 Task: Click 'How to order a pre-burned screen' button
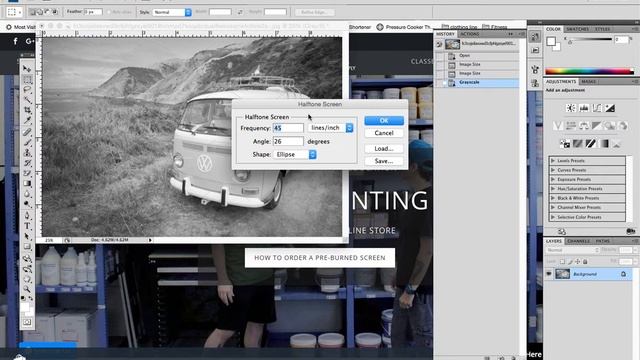point(320,258)
